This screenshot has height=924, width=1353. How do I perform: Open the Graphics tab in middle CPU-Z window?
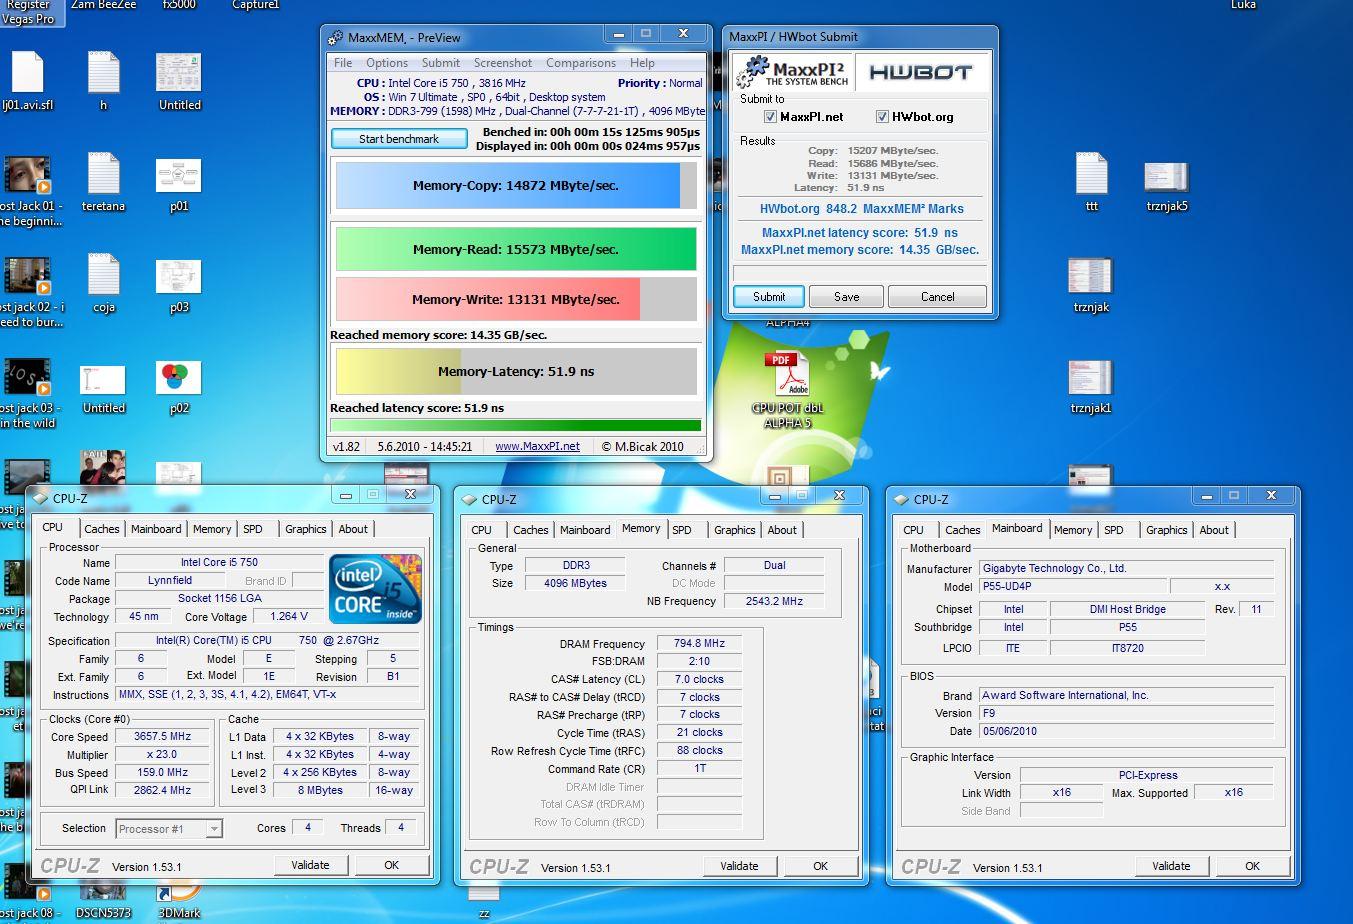tap(734, 530)
